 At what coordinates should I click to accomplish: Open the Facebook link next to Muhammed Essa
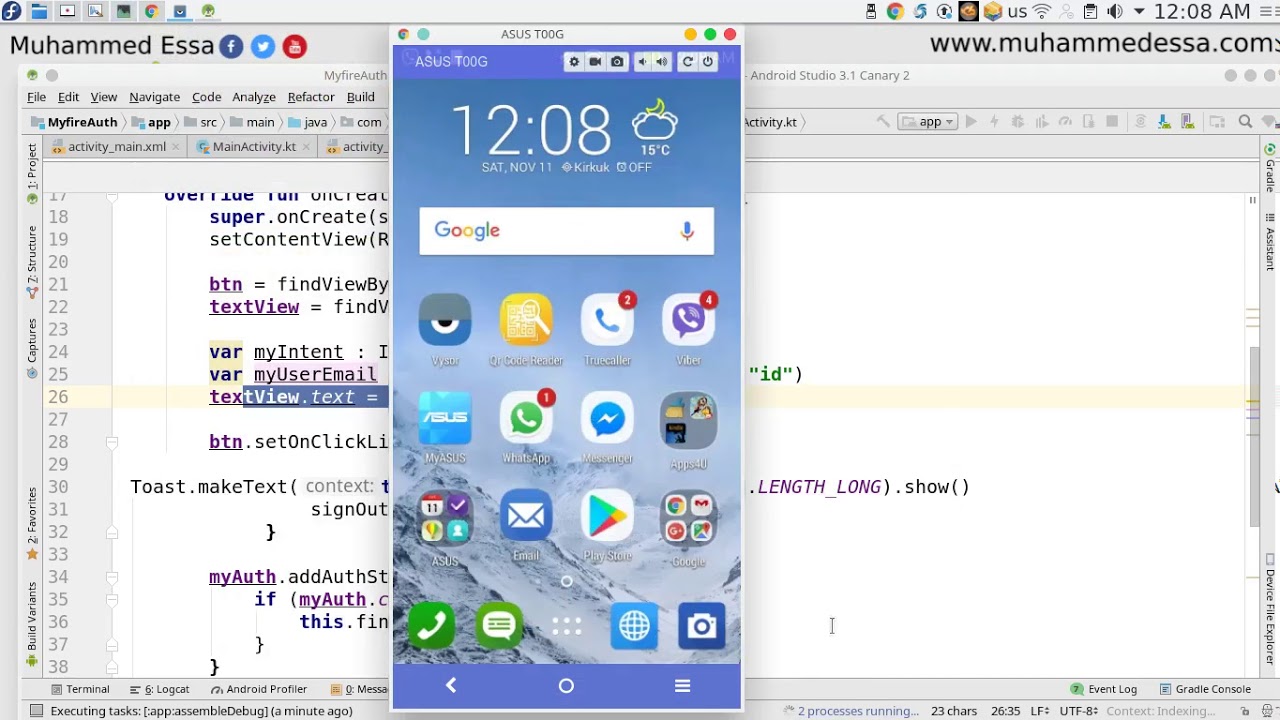click(231, 46)
